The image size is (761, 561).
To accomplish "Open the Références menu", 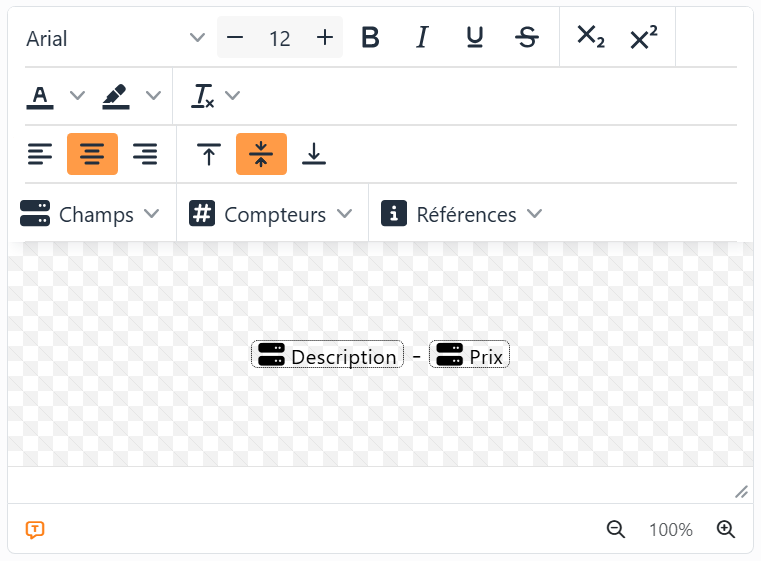I will [462, 214].
